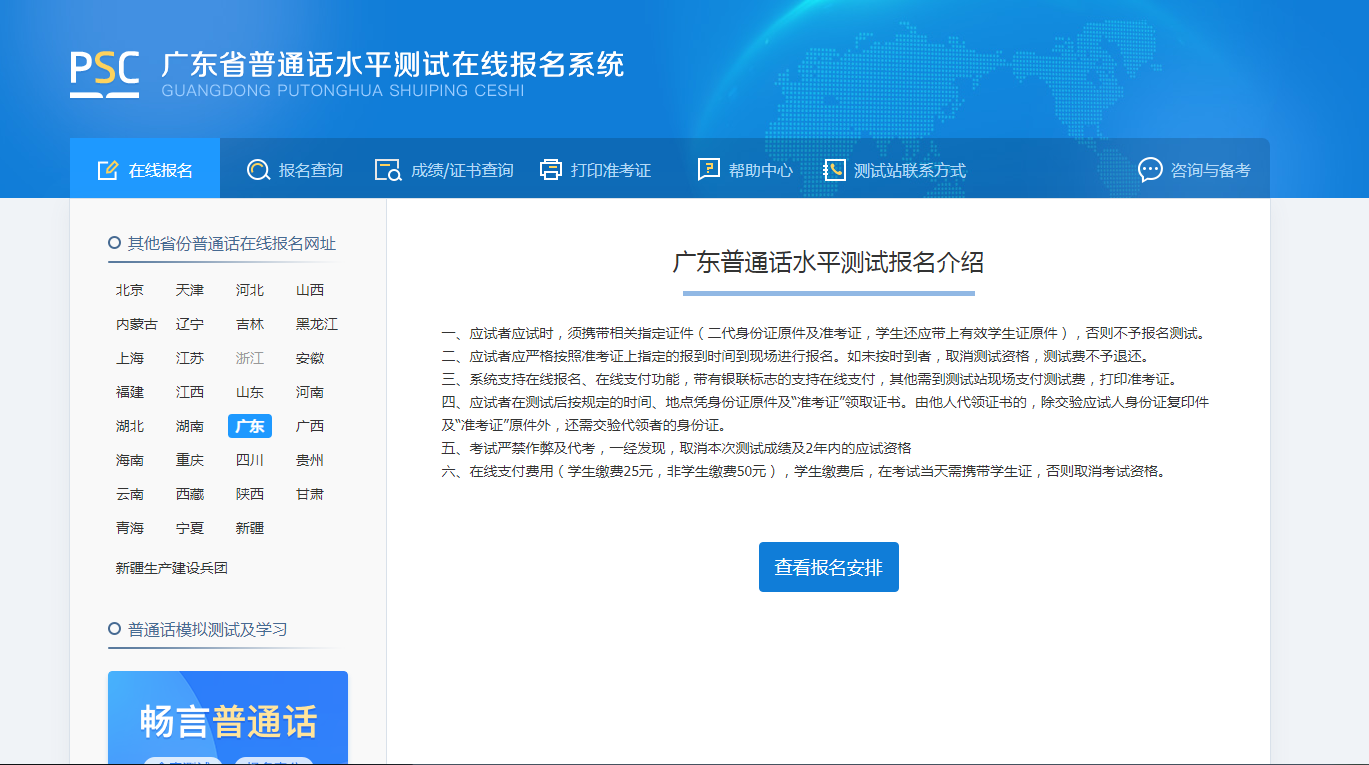Screen dimensions: 1369x765
Task: Open the 畅言普通话 banner image
Action: pyautogui.click(x=228, y=718)
